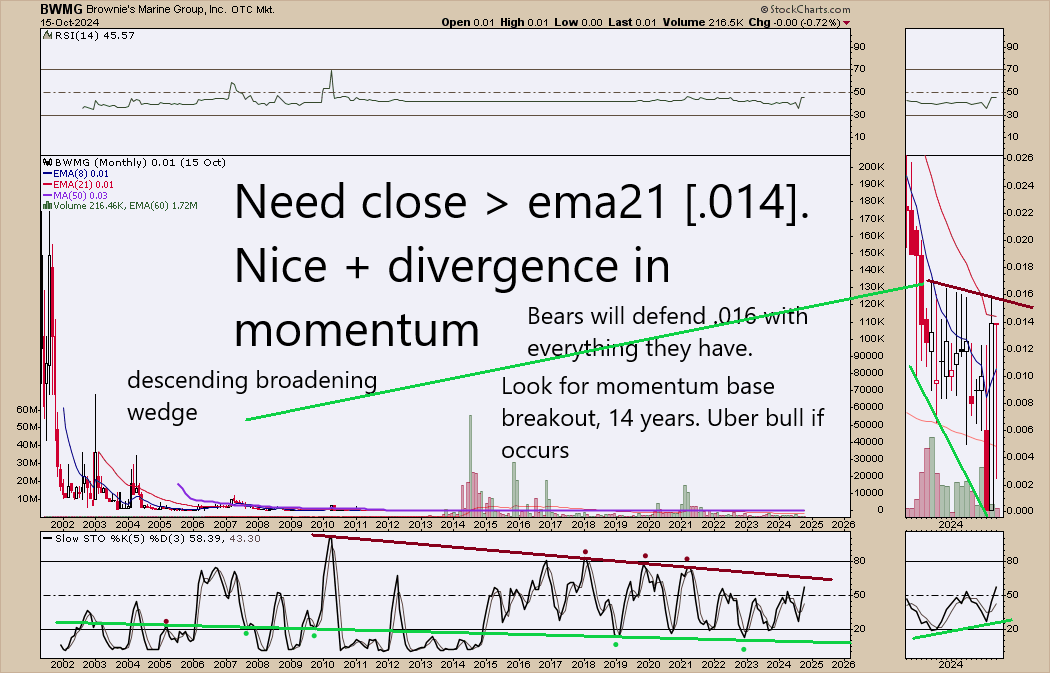Click the 'descending broadening wedge' annotation
Screen dimensions: 1050x673
252,396
